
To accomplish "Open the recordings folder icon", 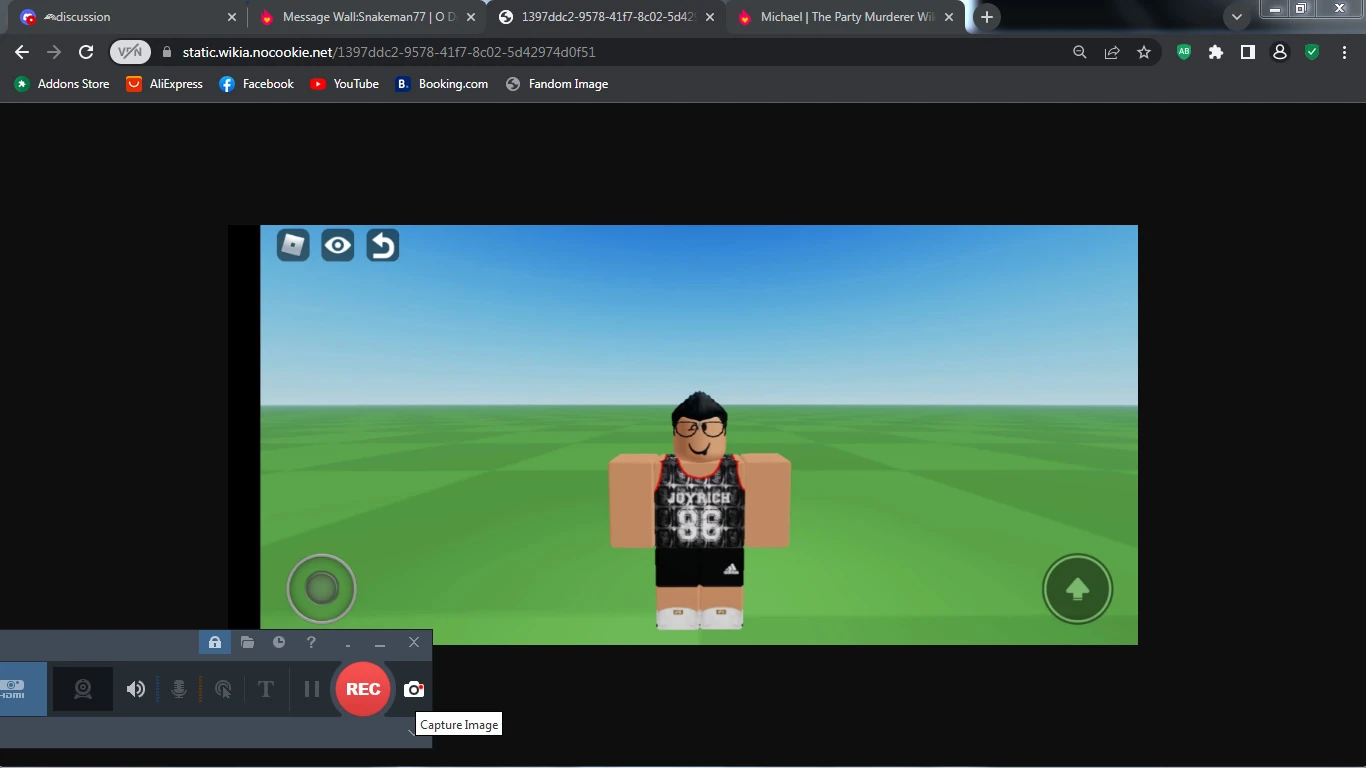I will click(247, 642).
